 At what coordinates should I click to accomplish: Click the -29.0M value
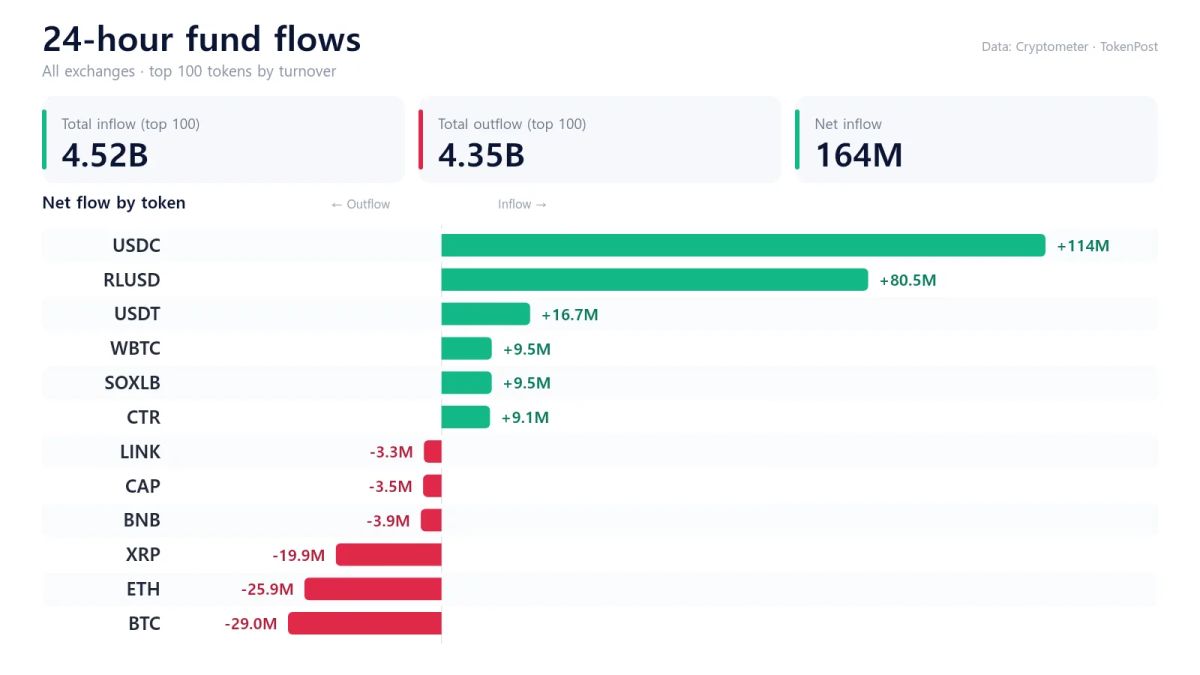pos(251,623)
